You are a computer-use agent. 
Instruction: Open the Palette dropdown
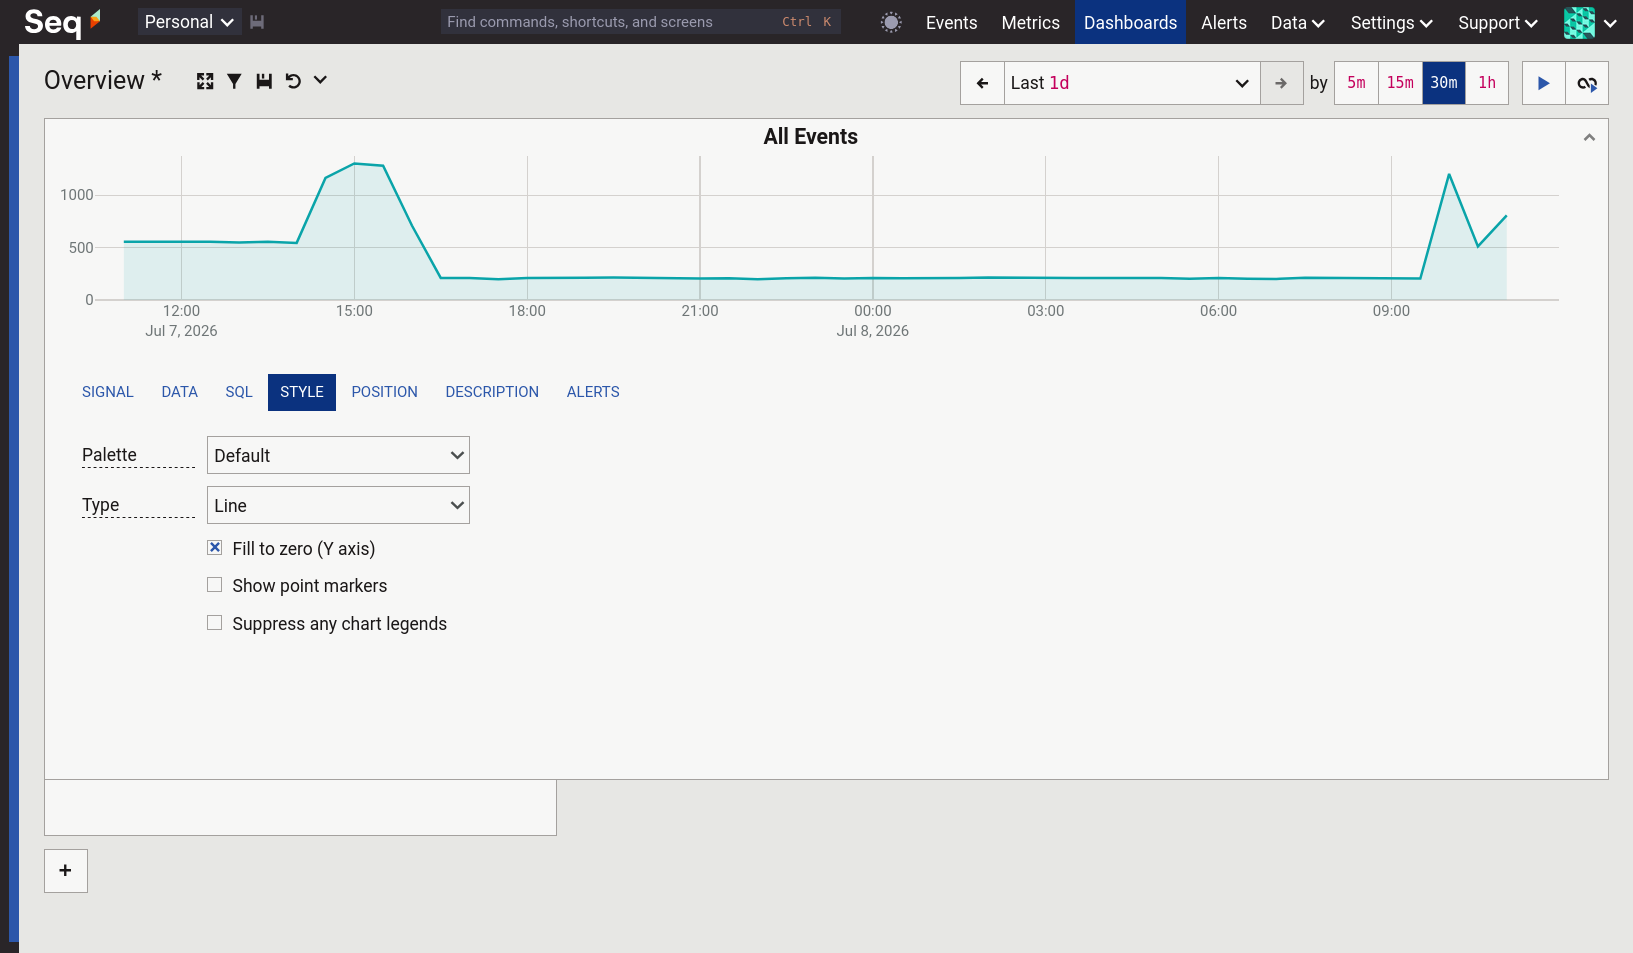(x=338, y=455)
